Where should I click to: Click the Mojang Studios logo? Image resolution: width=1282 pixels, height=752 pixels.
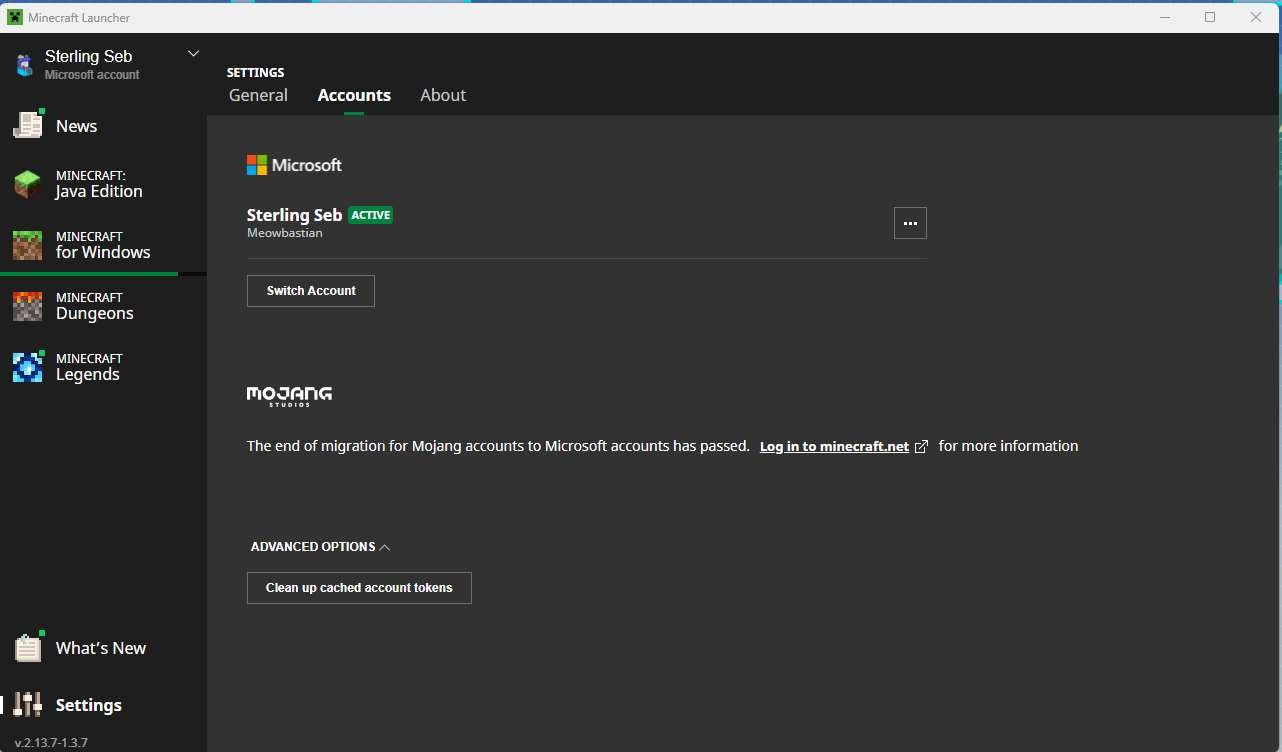tap(289, 396)
